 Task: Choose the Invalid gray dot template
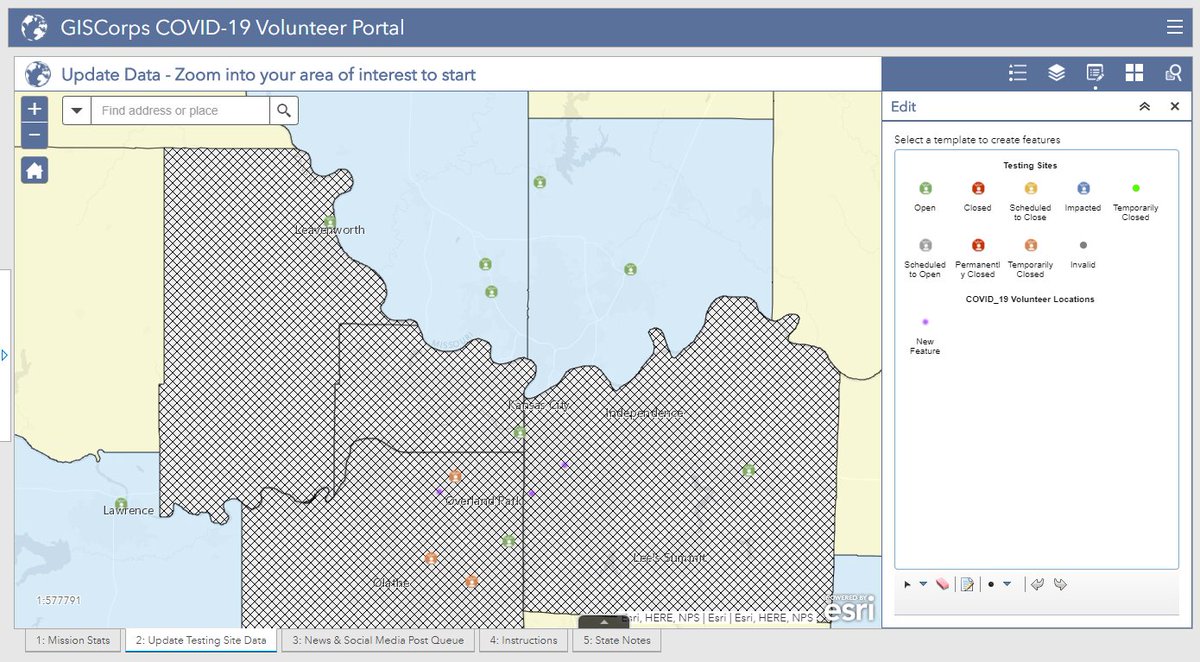pyautogui.click(x=1083, y=253)
